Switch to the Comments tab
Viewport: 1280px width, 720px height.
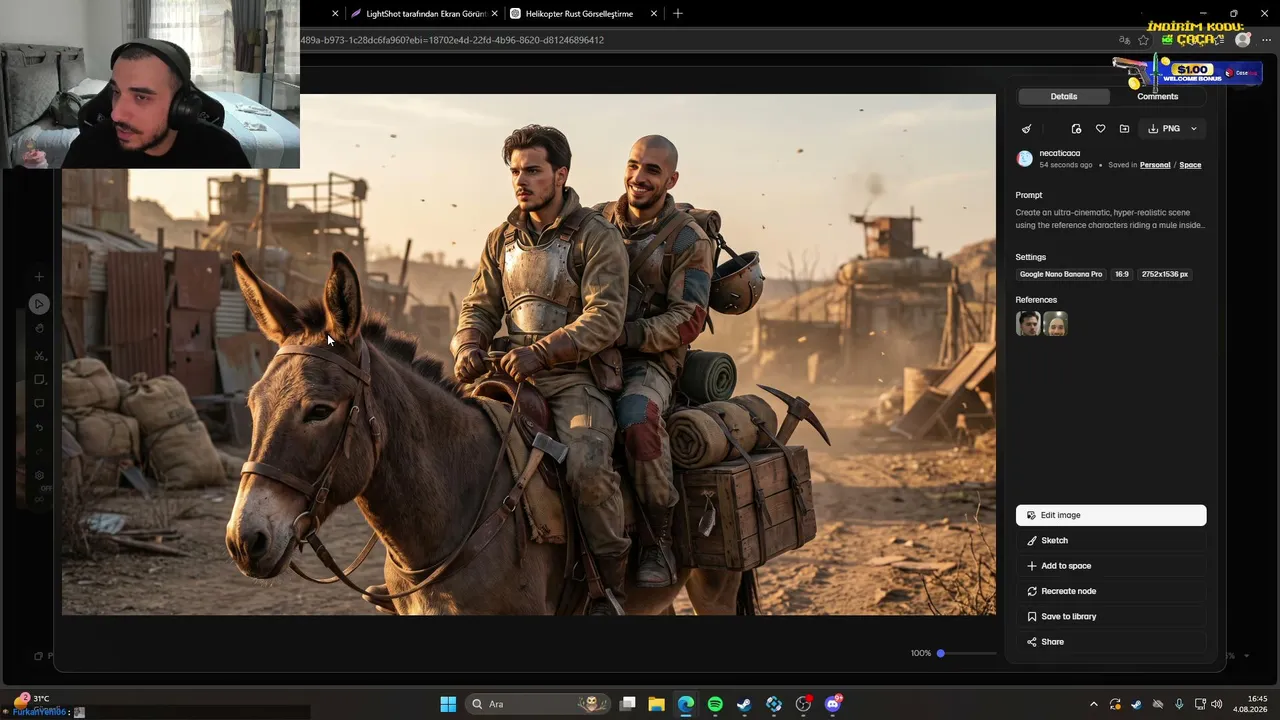coord(1157,97)
